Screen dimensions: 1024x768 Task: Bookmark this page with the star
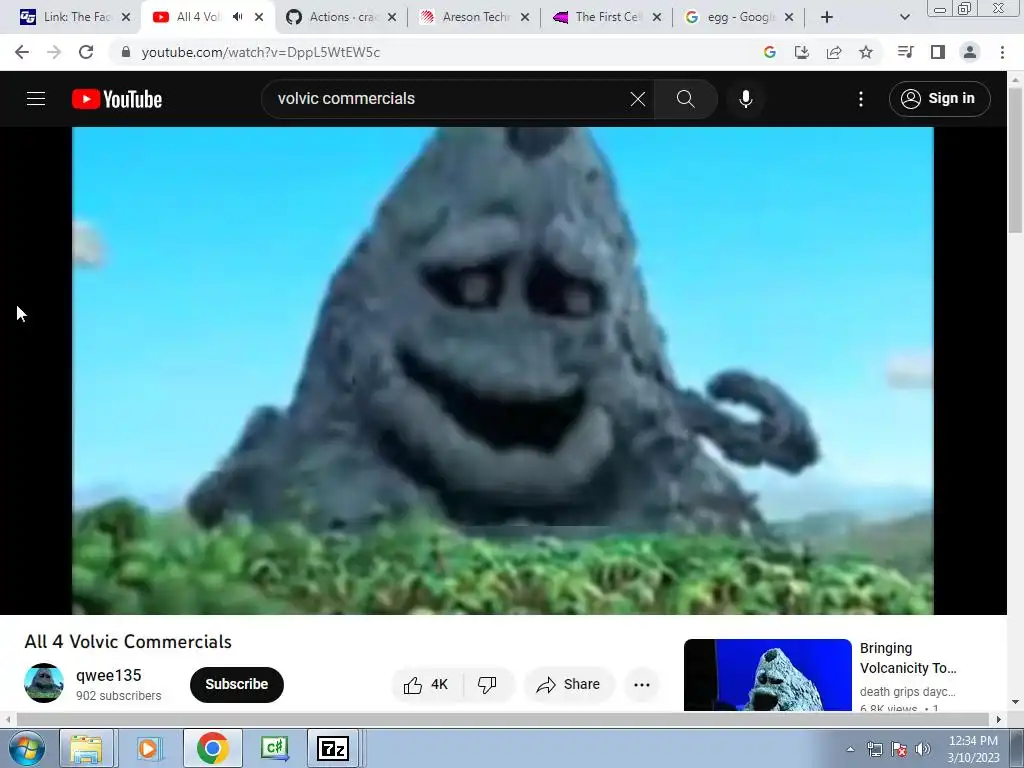click(866, 52)
